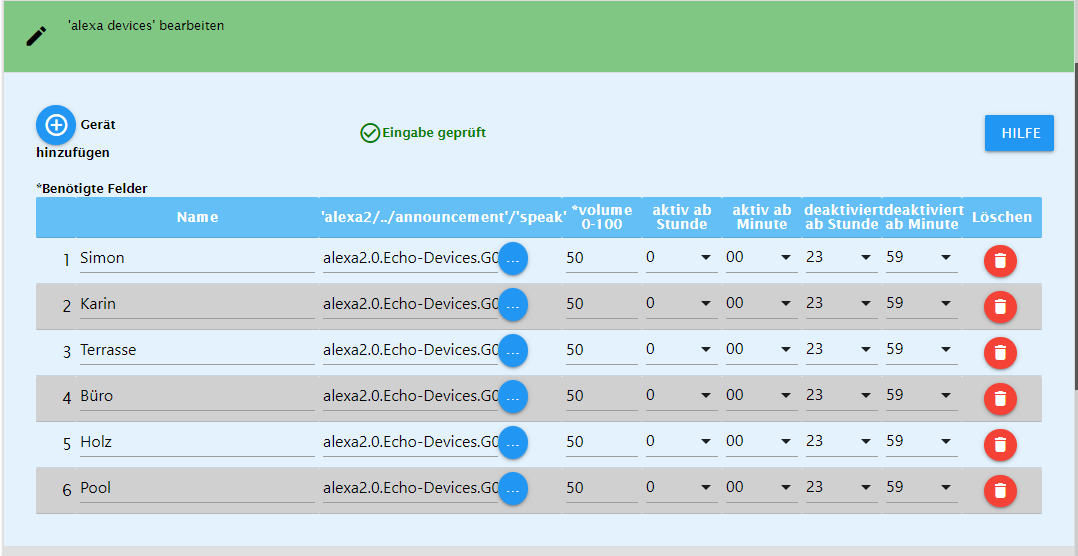The image size is (1078, 556).
Task: Delete the Simon device row
Action: tap(1000, 260)
